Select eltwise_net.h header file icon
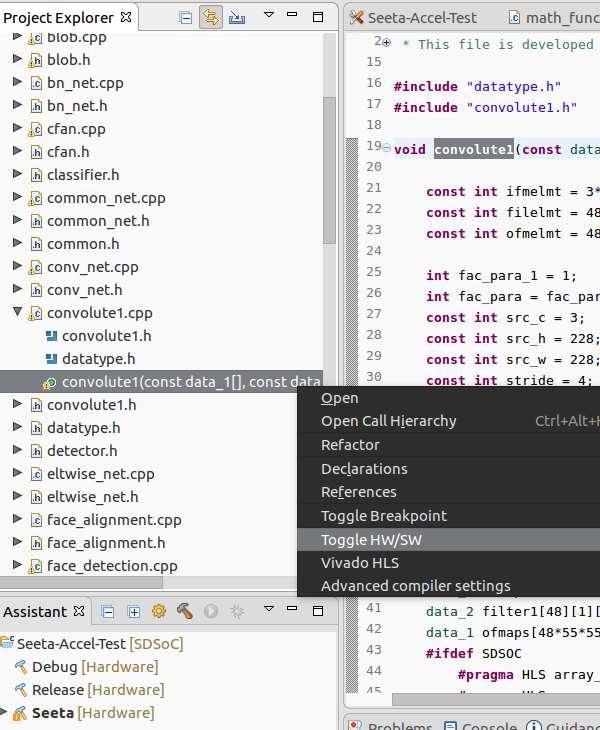 [x=36, y=497]
